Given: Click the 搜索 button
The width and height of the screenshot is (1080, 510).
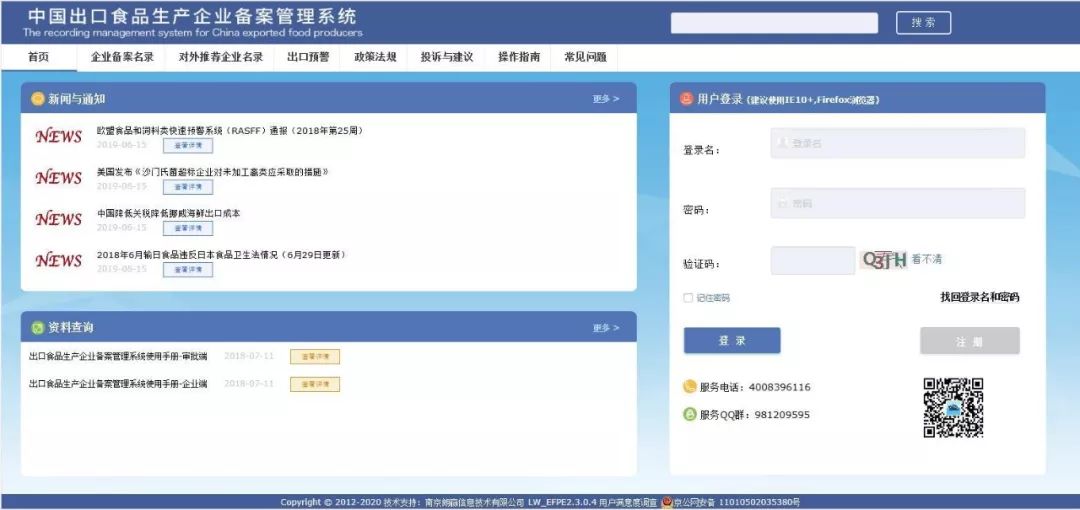Looking at the screenshot, I should pos(923,23).
